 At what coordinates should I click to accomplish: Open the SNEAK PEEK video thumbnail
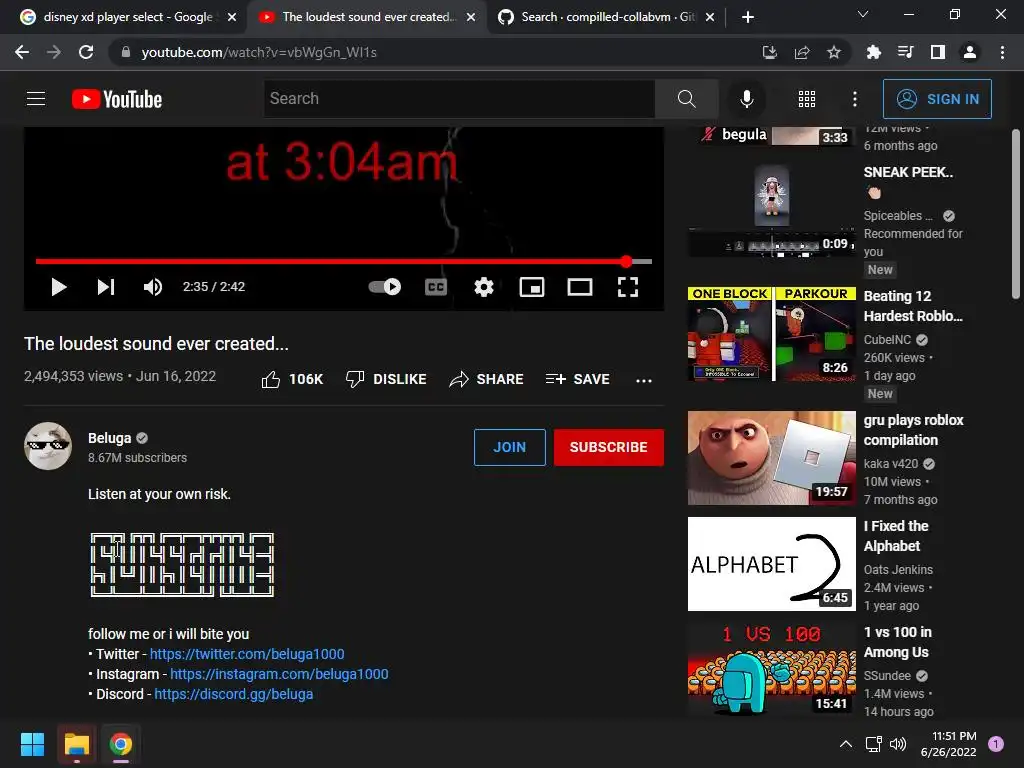tap(771, 211)
